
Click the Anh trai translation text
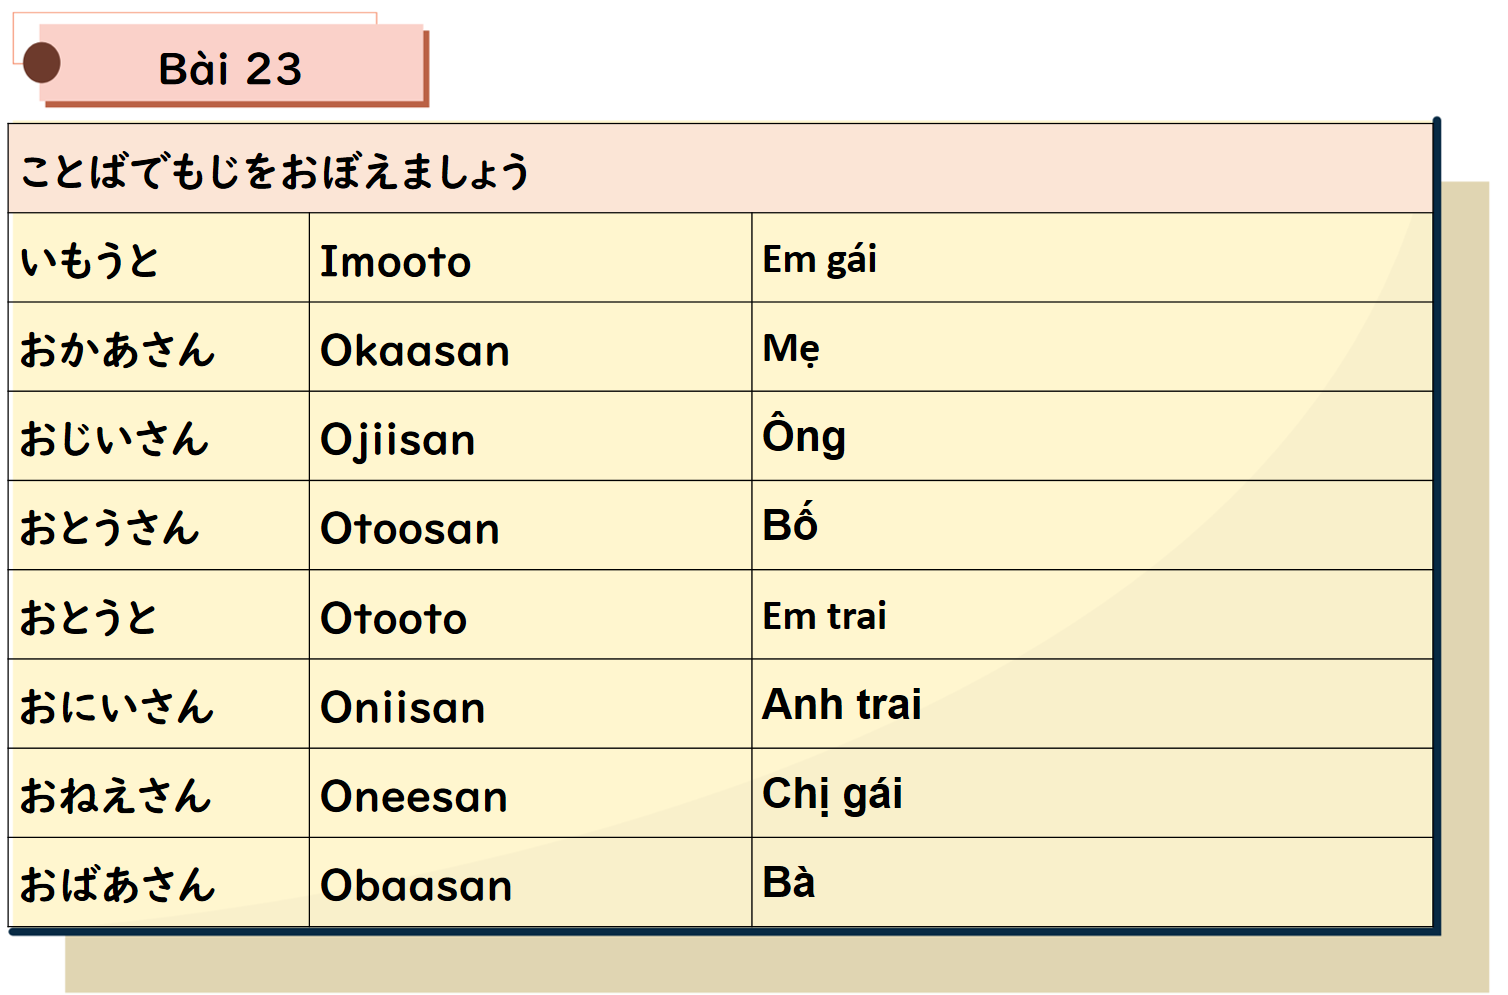(841, 704)
